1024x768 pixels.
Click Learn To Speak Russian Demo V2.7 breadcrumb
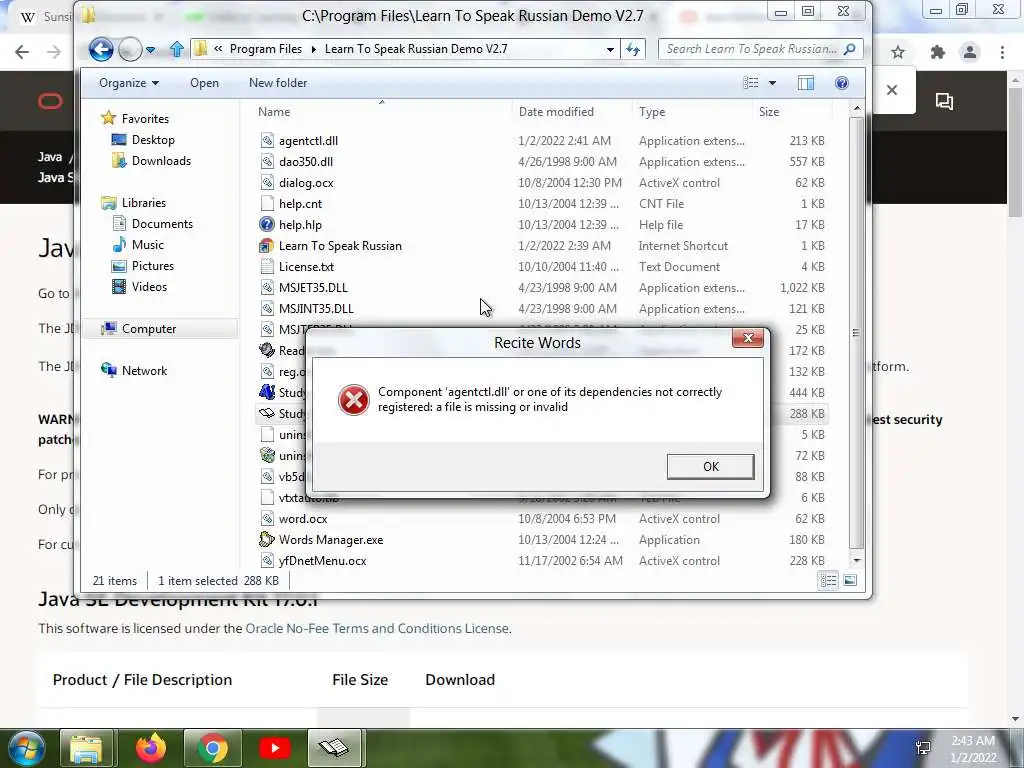click(x=416, y=49)
